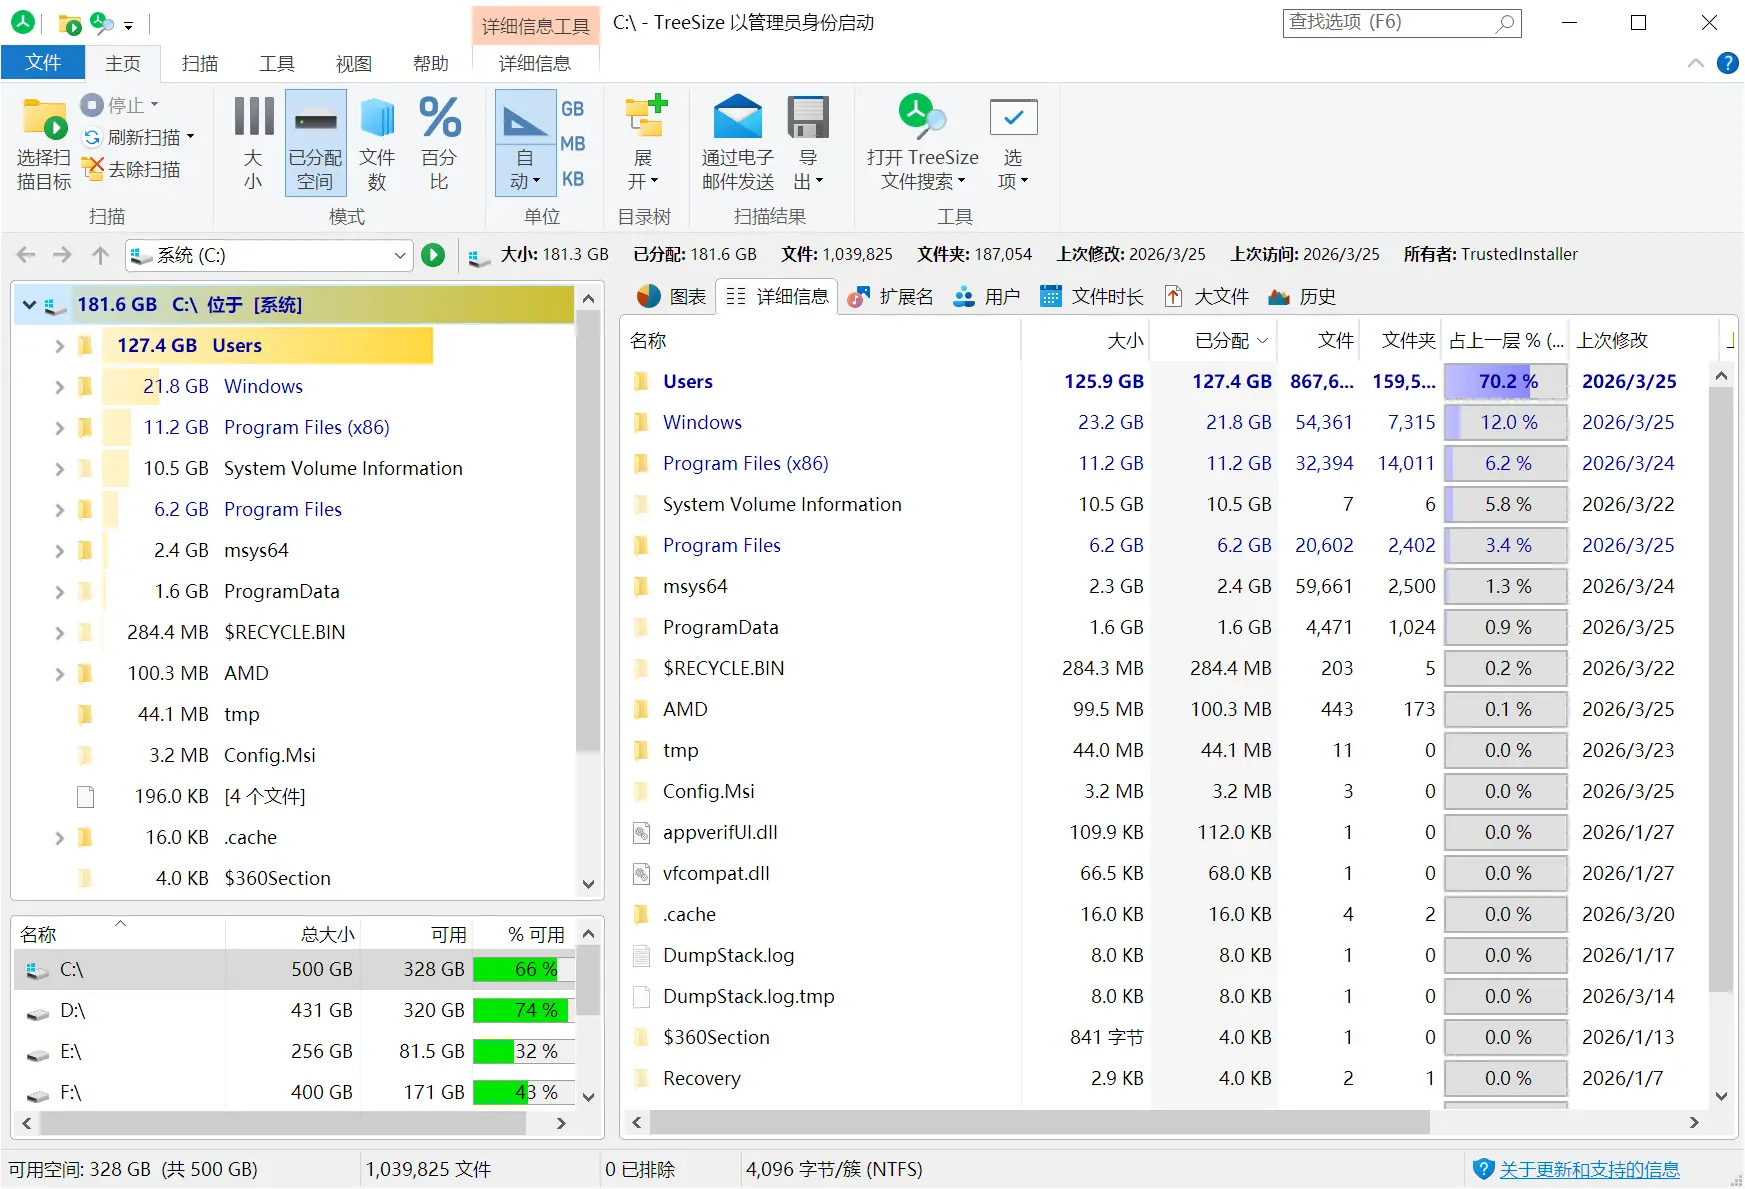Expand the Windows folder tree node
Viewport: 1745px width, 1189px height.
[59, 386]
